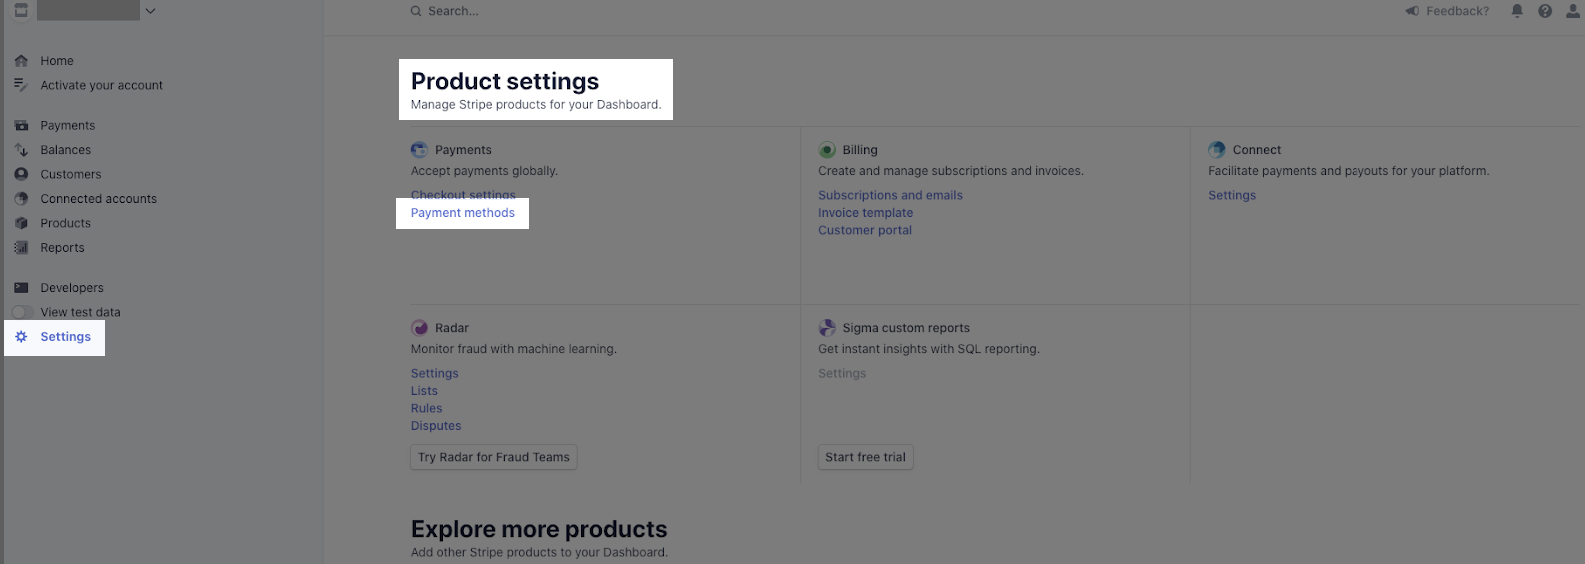The width and height of the screenshot is (1585, 564).
Task: Click 'Facilitate payments and payouts' description text
Action: [x=1349, y=171]
